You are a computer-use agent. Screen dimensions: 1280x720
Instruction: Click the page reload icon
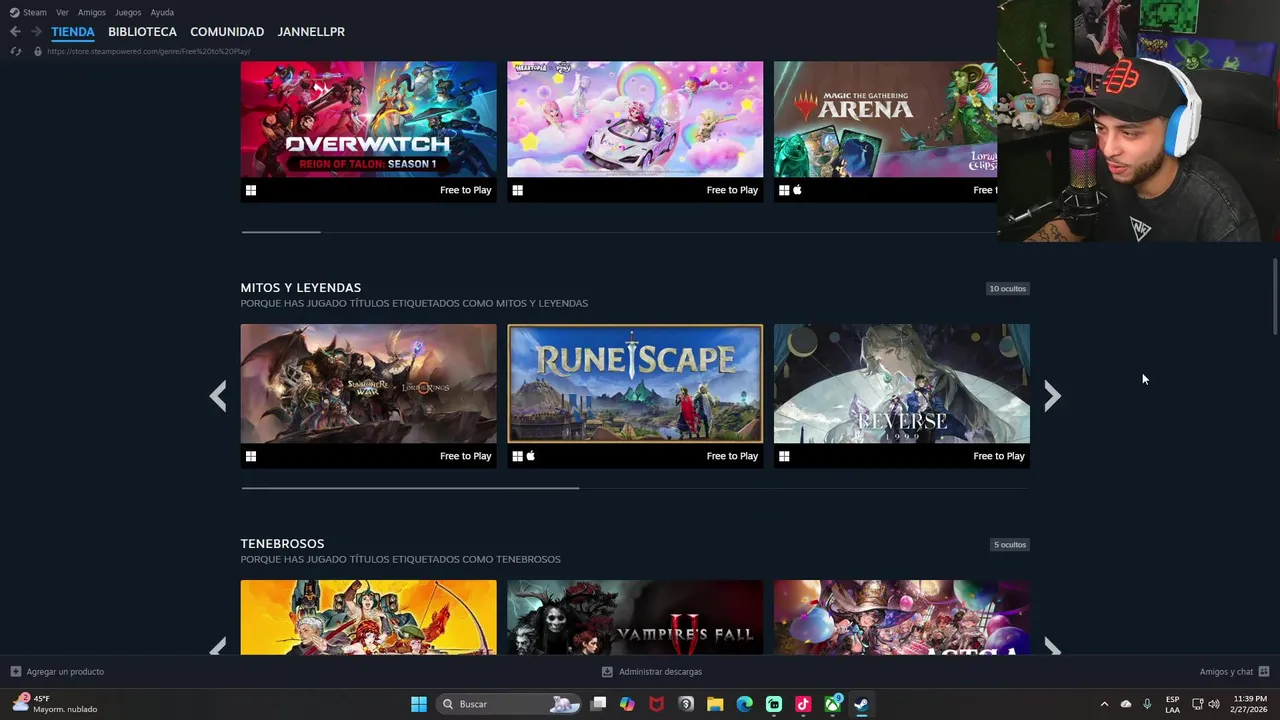pos(16,51)
